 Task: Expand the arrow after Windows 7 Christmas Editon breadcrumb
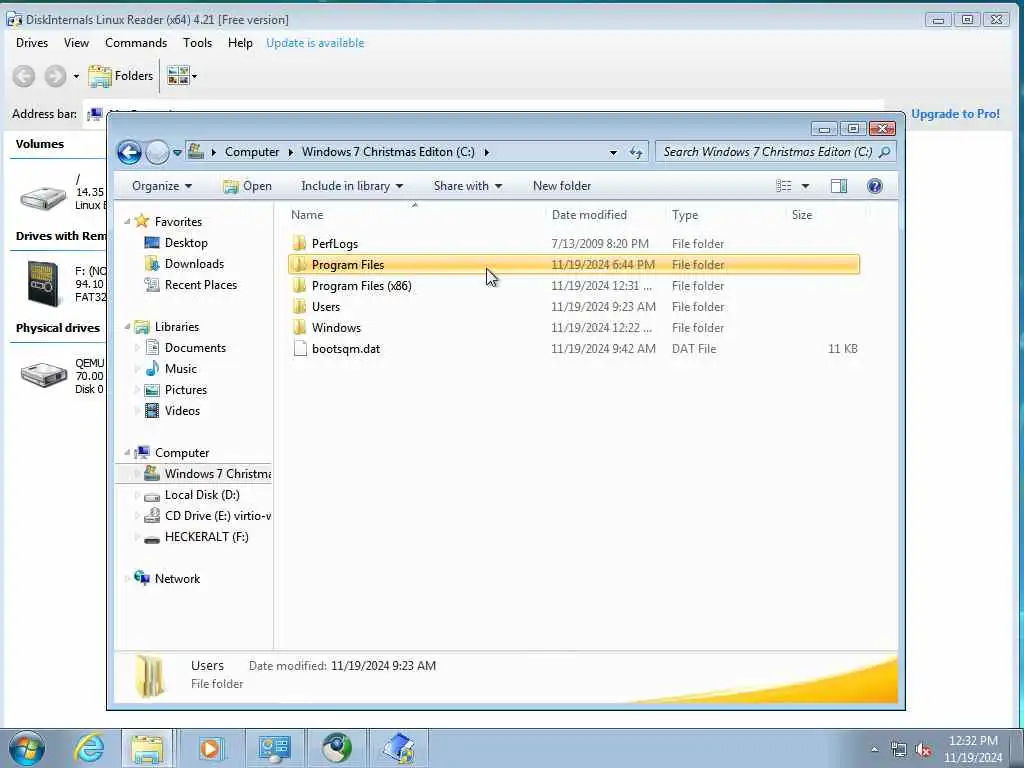click(x=487, y=152)
